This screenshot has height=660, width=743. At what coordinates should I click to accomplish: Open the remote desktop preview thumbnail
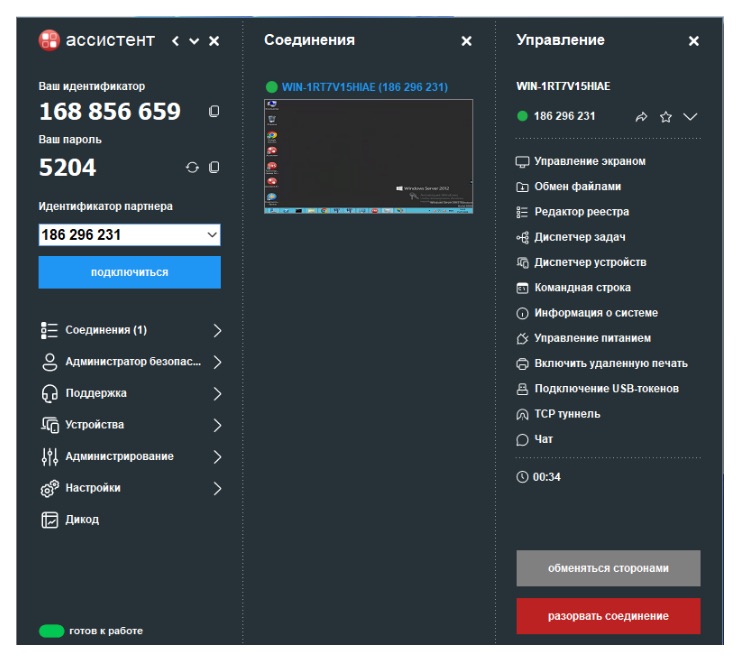pyautogui.click(x=368, y=156)
